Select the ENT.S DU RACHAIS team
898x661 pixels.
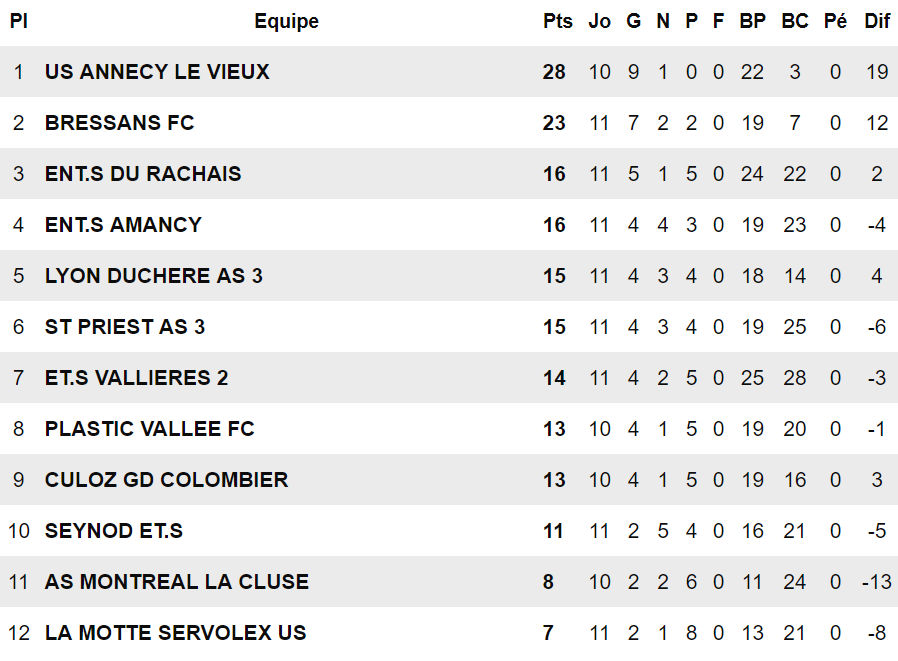click(143, 174)
